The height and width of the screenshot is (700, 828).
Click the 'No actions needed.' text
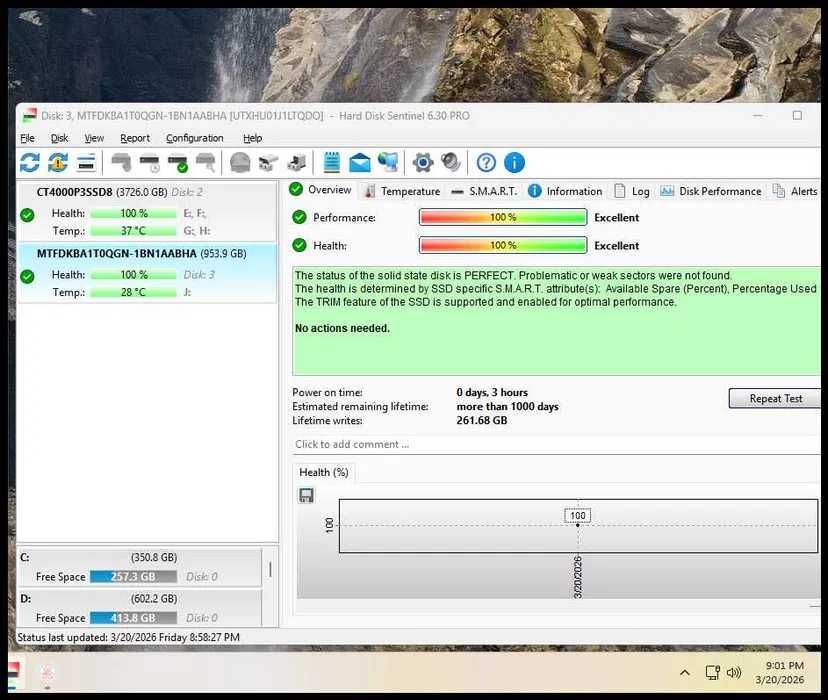tap(342, 328)
